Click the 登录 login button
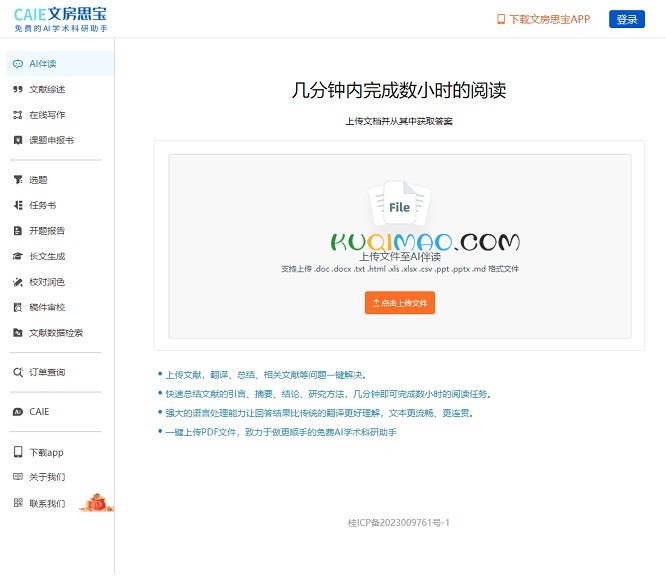Image resolution: width=666 pixels, height=582 pixels. click(x=627, y=19)
